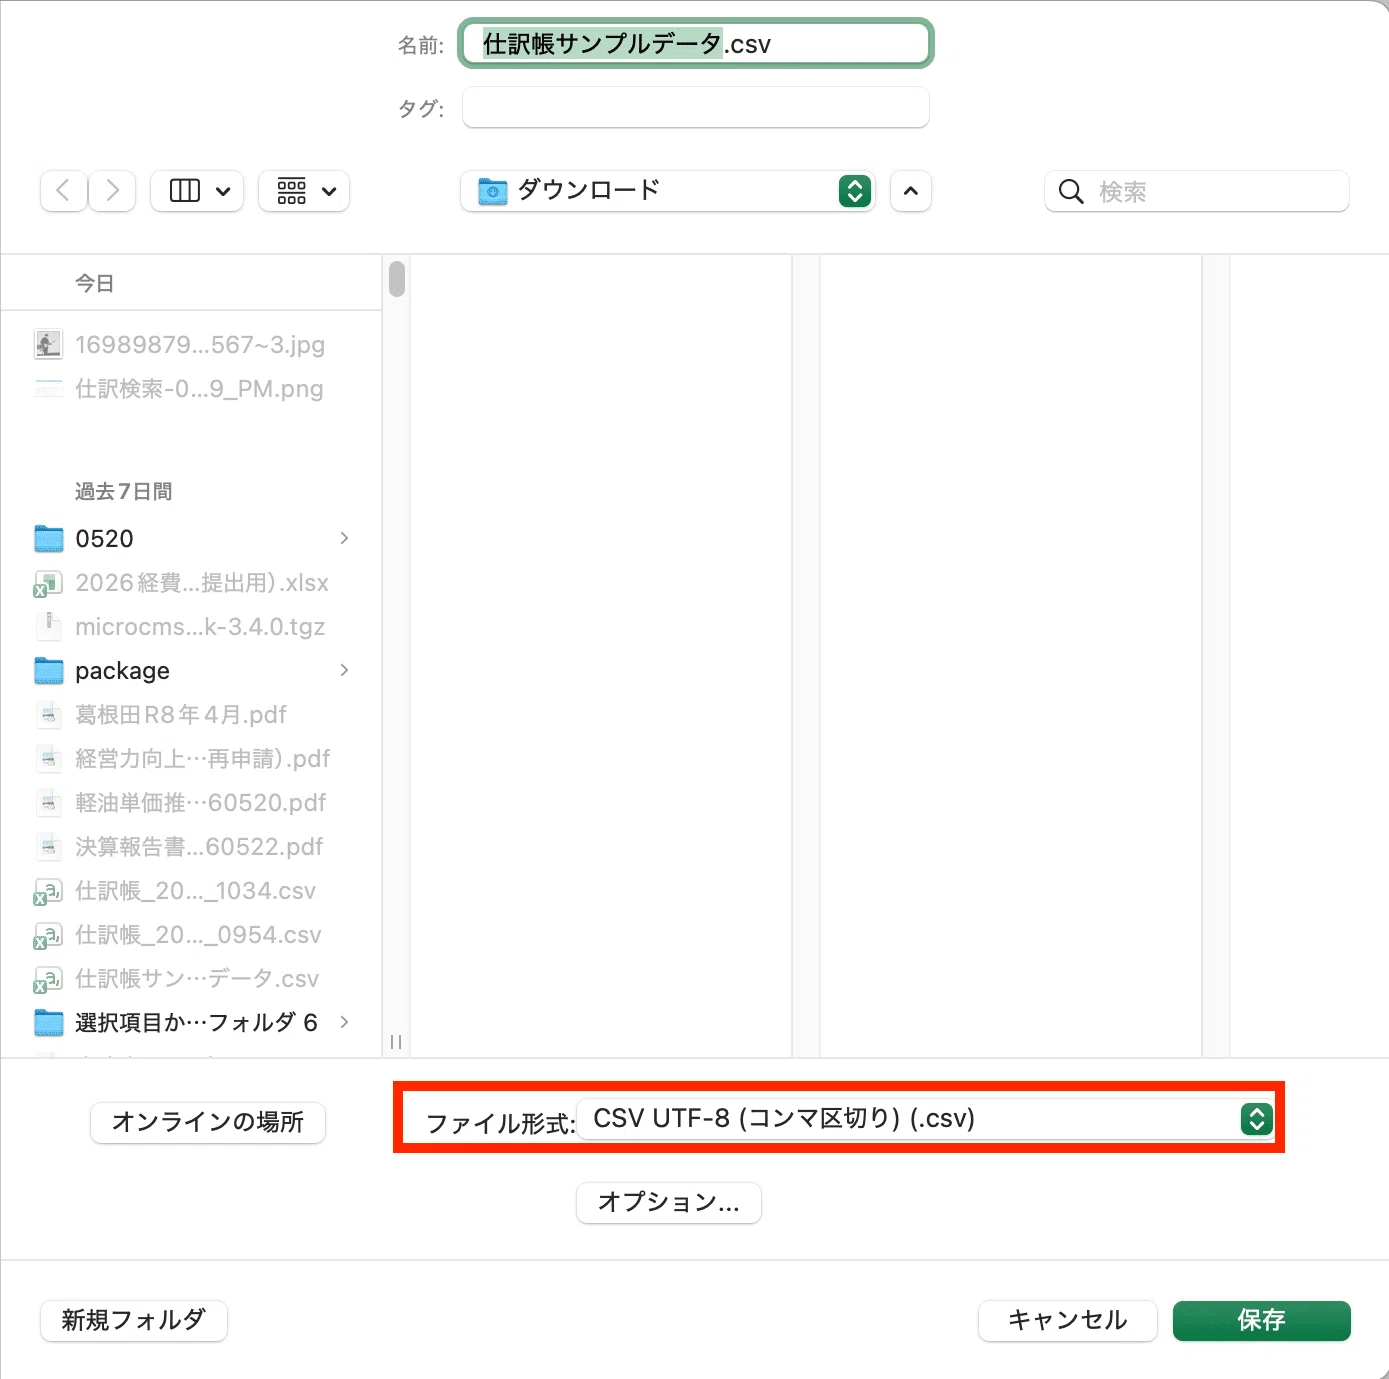Click the 葛根田R8年4月.pdf file icon
Screen dimensions: 1389x1379
[48, 715]
